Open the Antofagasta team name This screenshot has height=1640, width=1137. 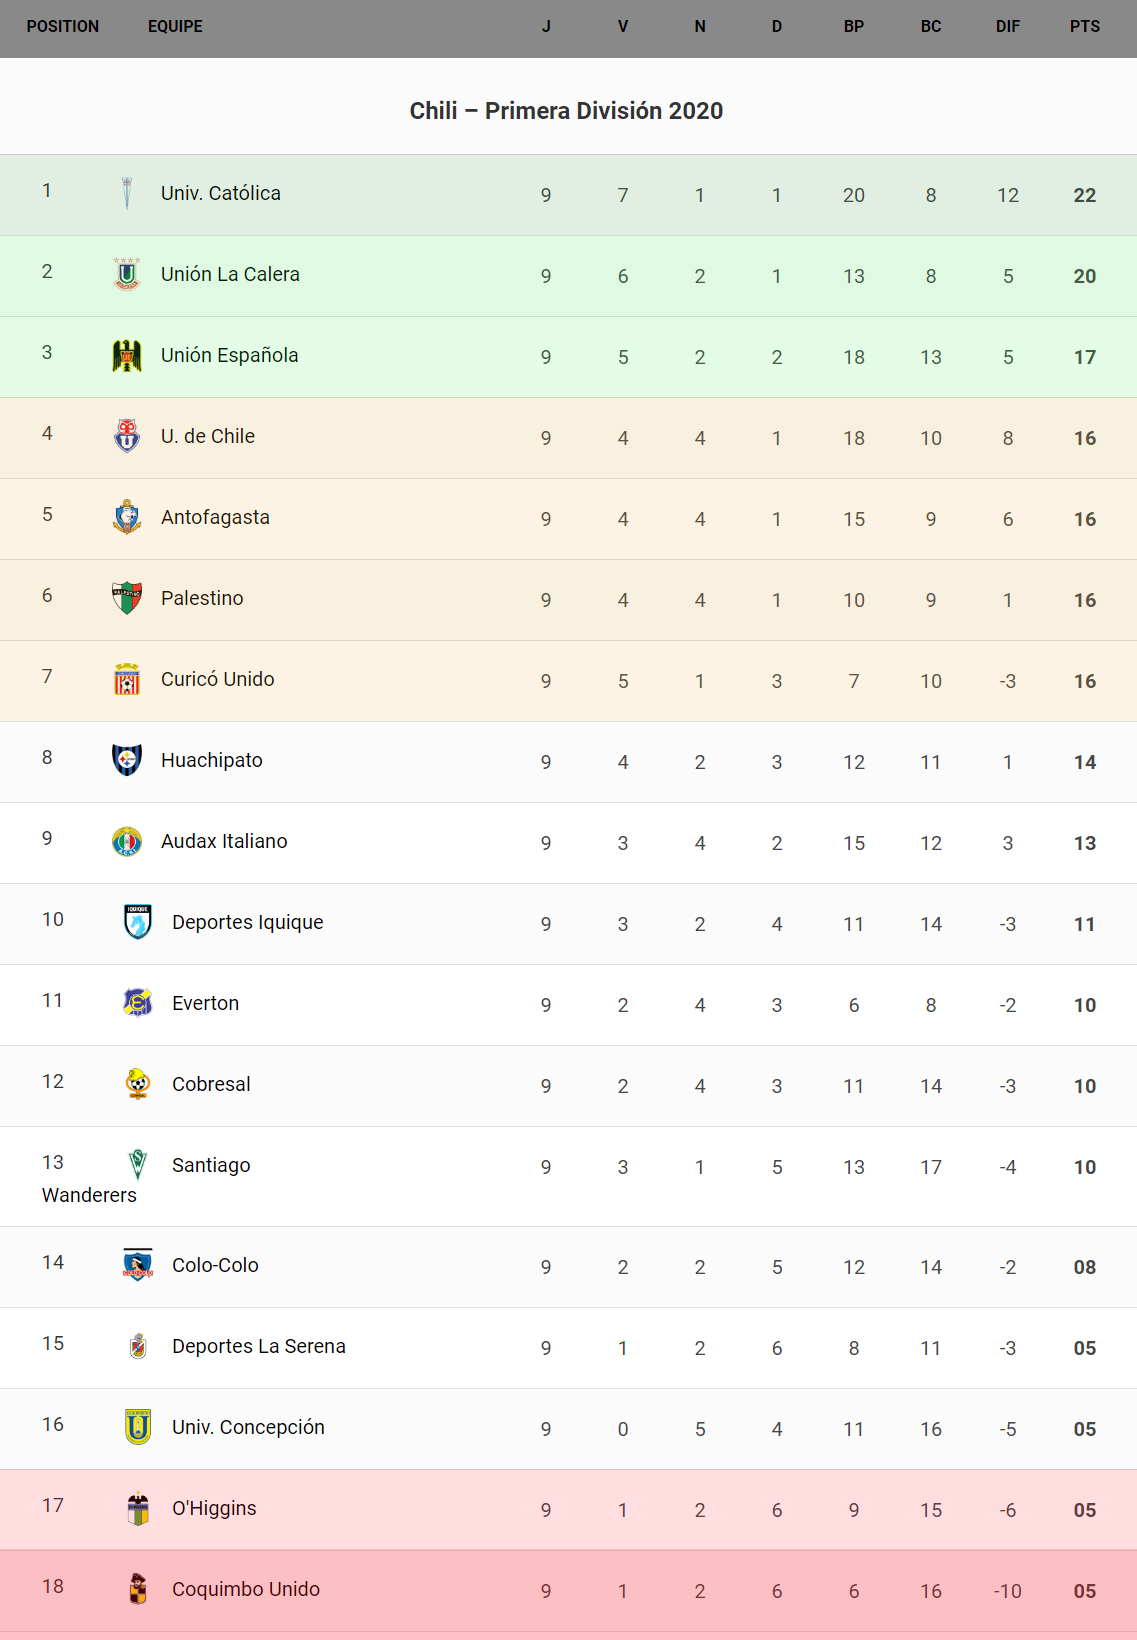(x=215, y=517)
